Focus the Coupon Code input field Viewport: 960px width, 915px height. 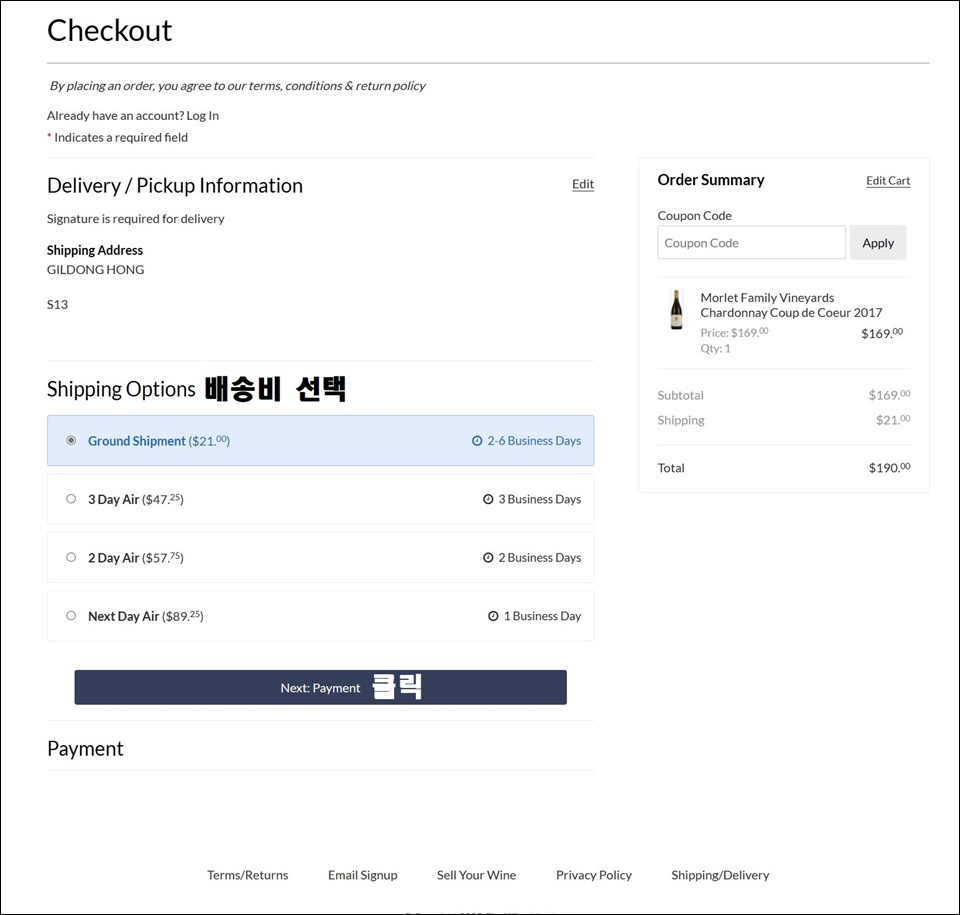(751, 243)
